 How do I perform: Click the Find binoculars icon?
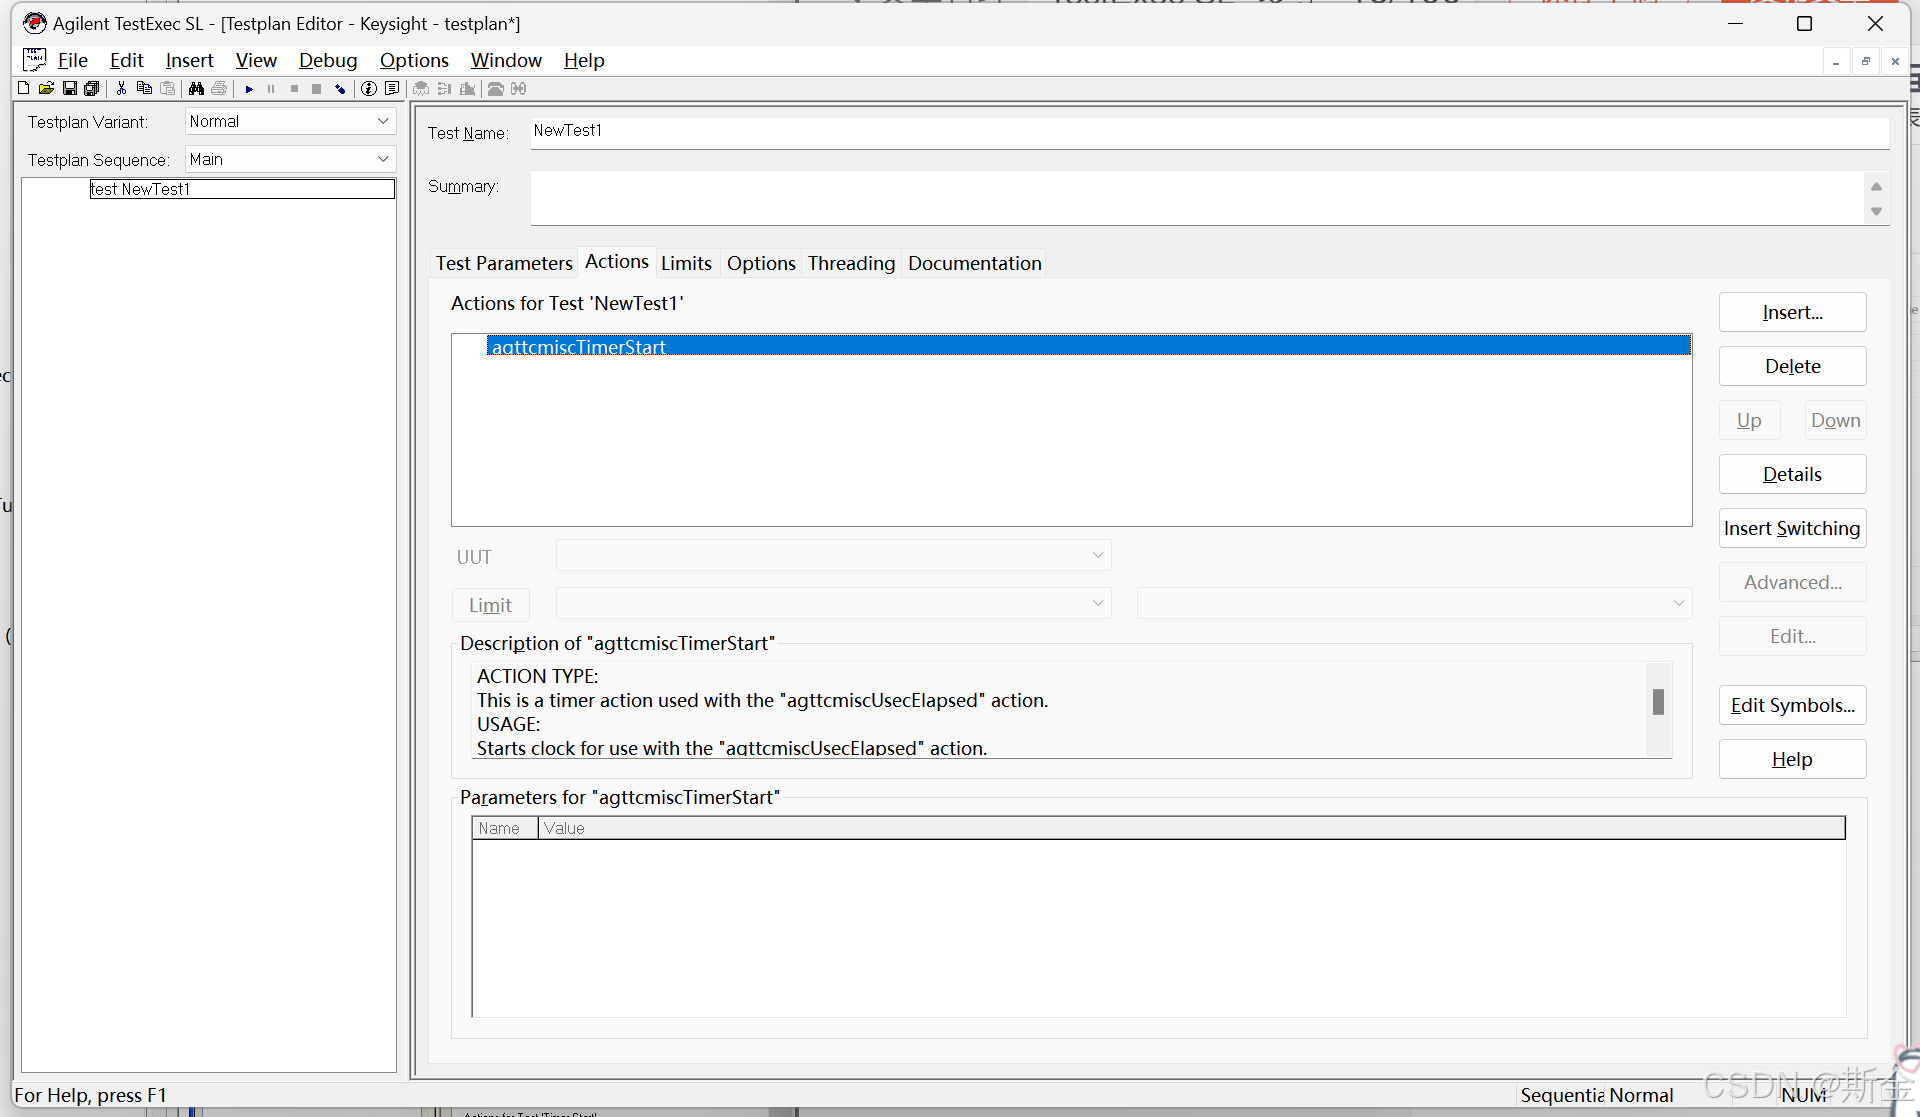tap(196, 89)
